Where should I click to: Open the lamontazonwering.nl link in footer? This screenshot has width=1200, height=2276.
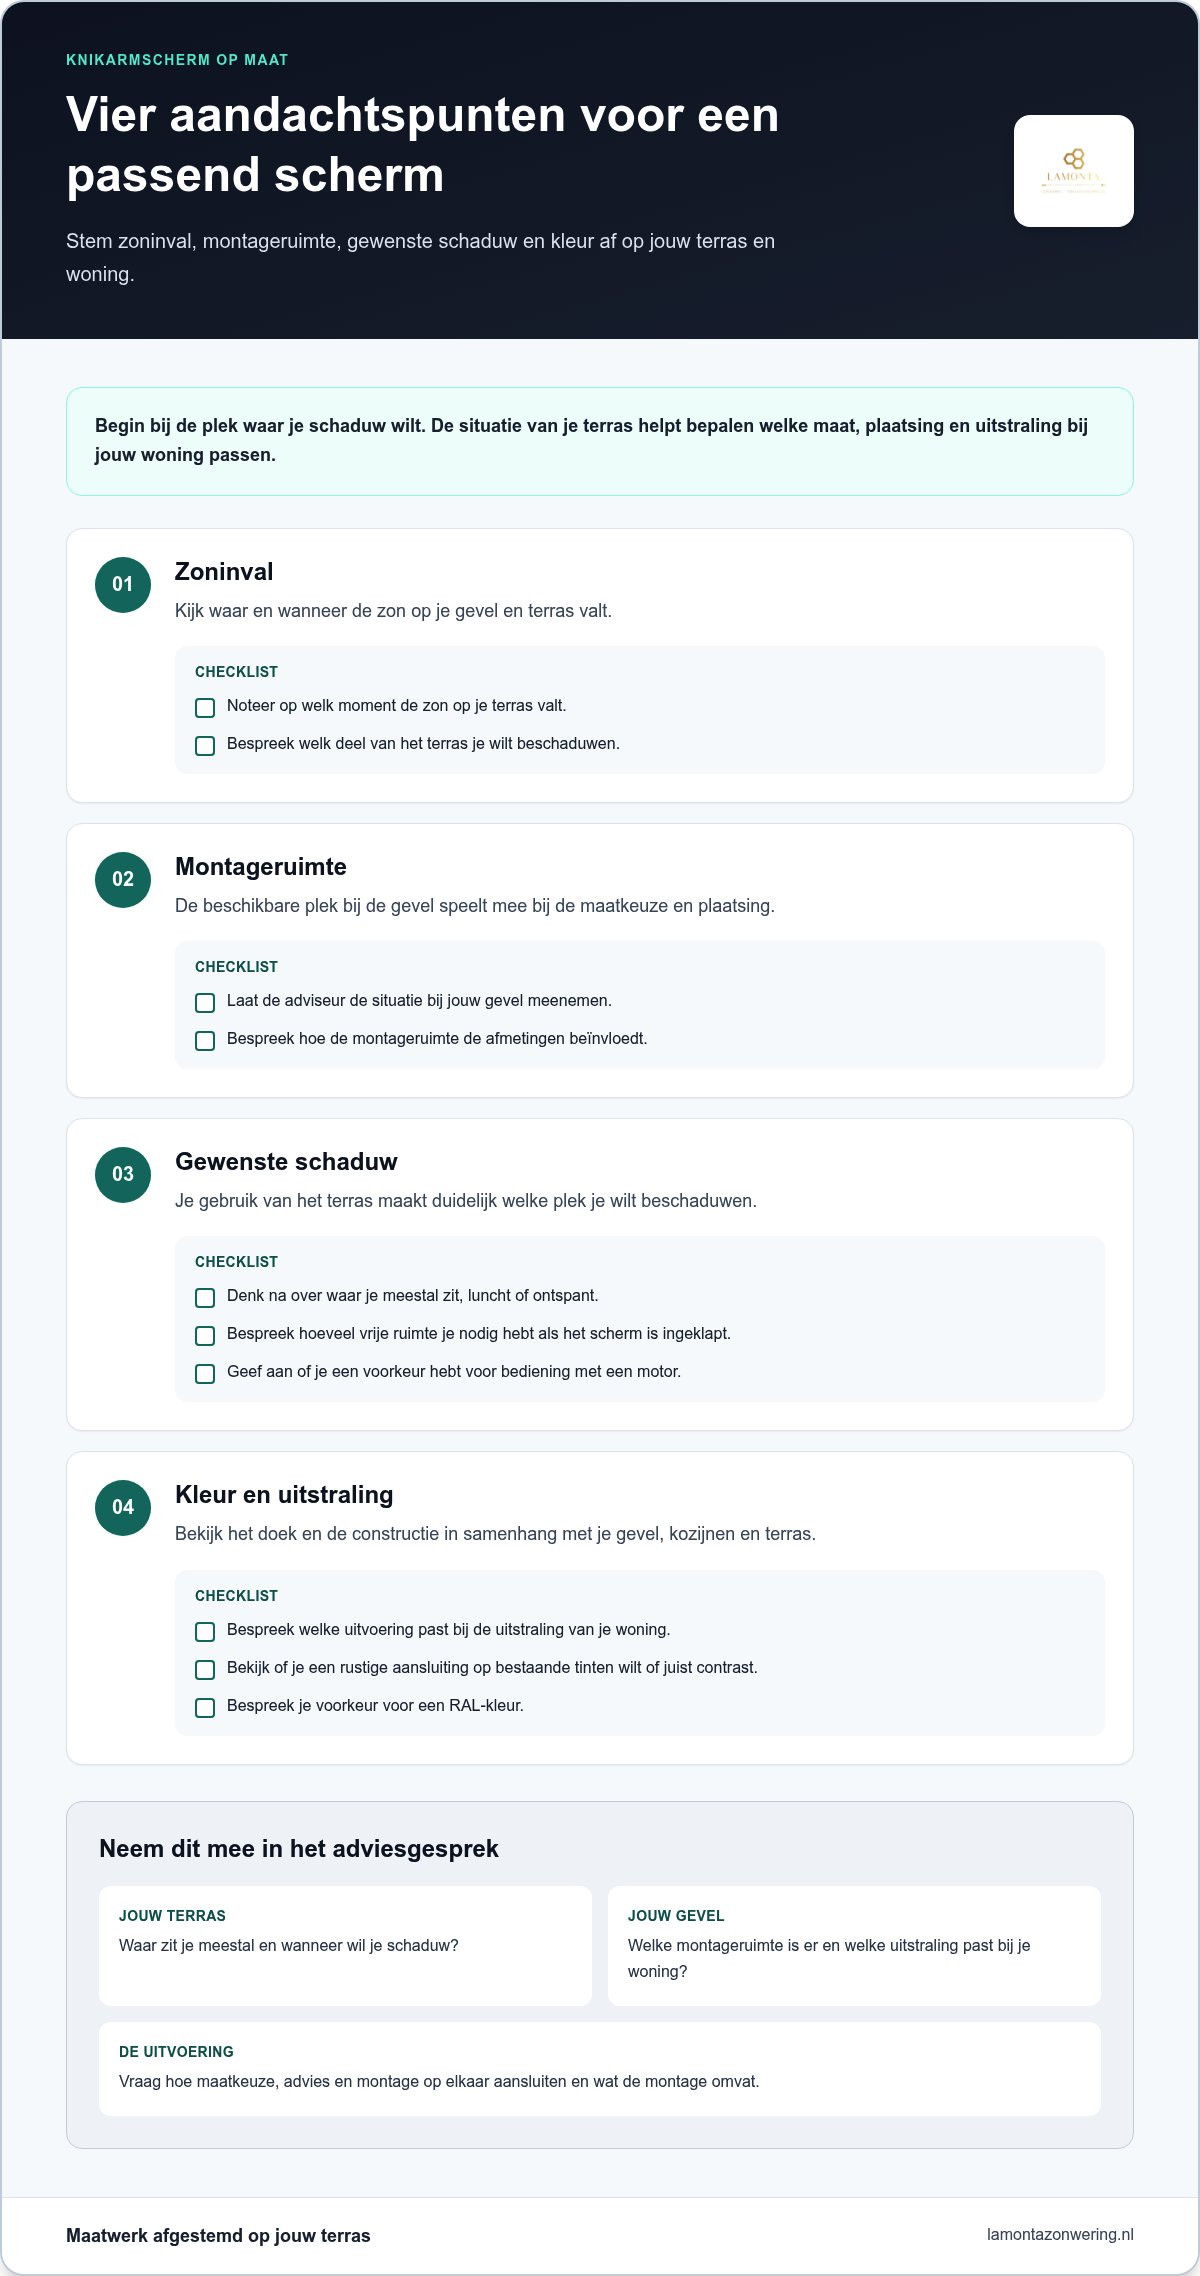click(1060, 2234)
